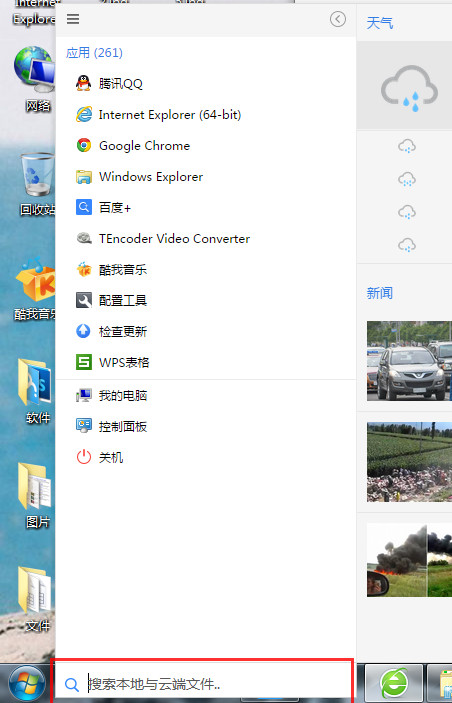
Task: Open the 天气 weather section link
Action: [x=379, y=23]
